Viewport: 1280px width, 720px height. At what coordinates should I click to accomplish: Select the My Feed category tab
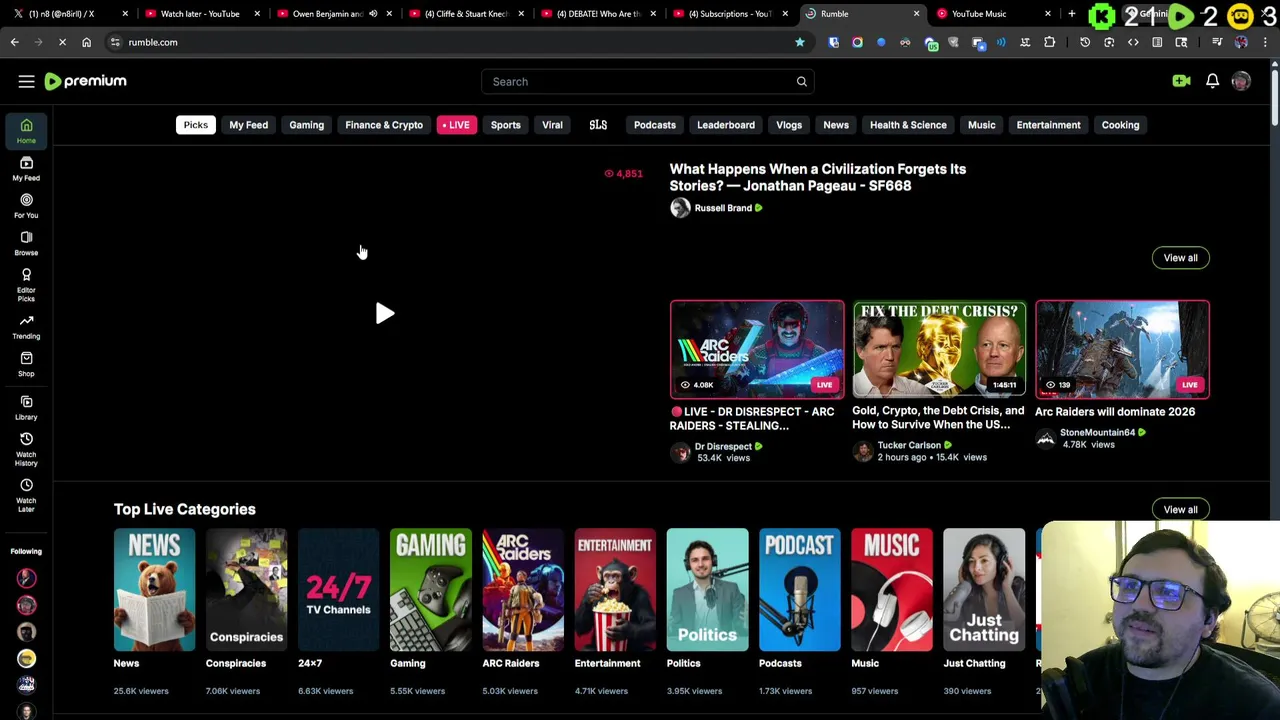point(248,125)
